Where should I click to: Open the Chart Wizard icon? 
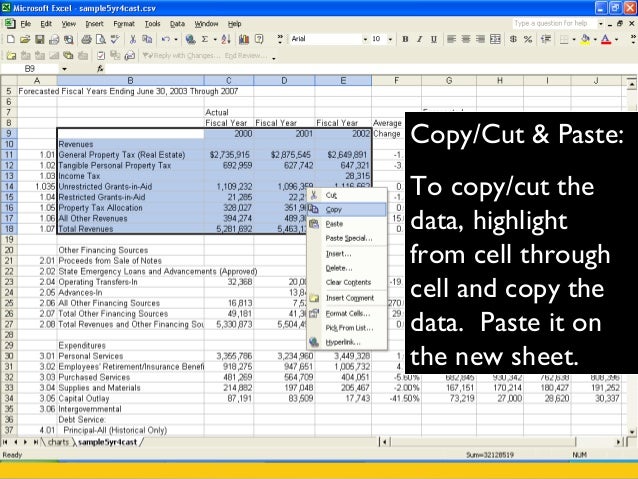point(243,40)
